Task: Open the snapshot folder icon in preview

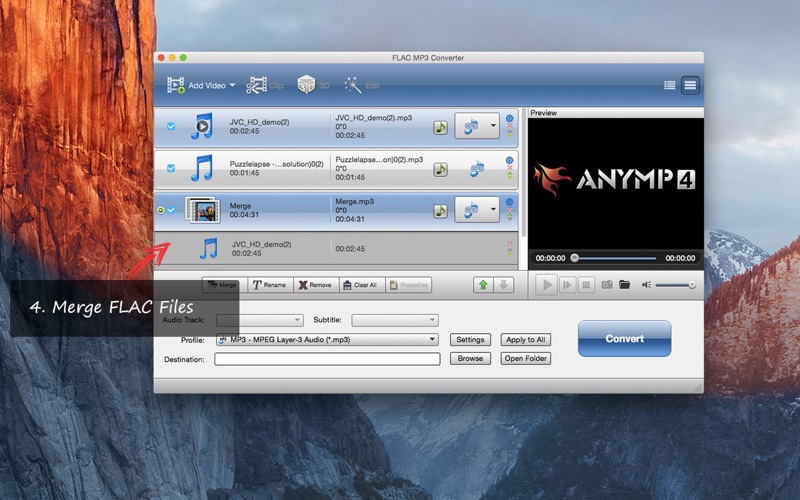Action: pos(625,285)
